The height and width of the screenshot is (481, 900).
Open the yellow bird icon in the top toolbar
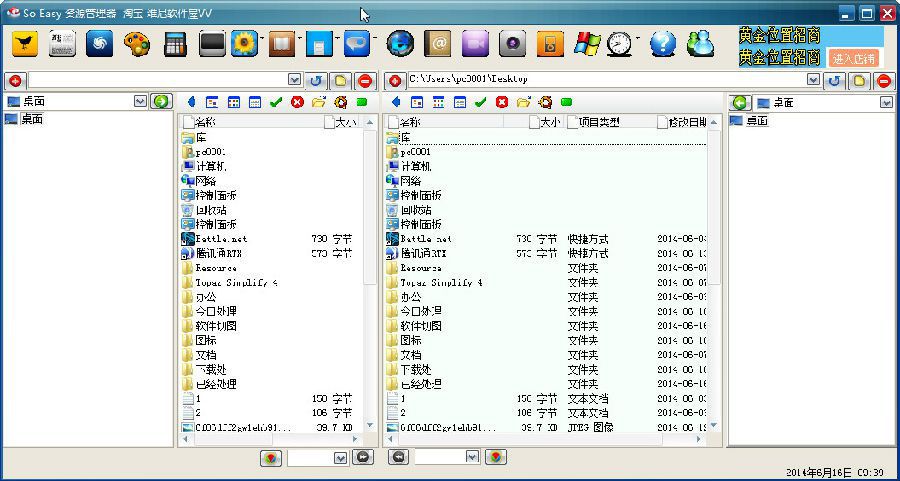[25, 44]
